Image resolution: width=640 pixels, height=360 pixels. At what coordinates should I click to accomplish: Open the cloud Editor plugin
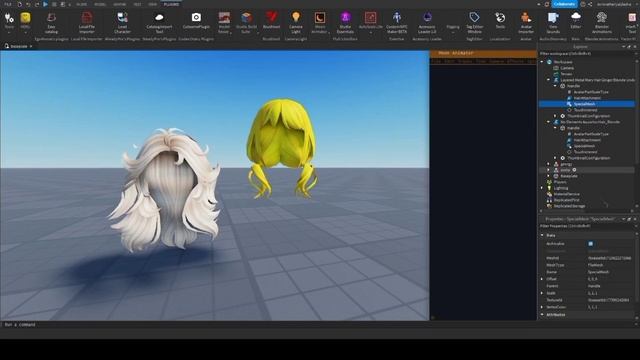pos(576,20)
